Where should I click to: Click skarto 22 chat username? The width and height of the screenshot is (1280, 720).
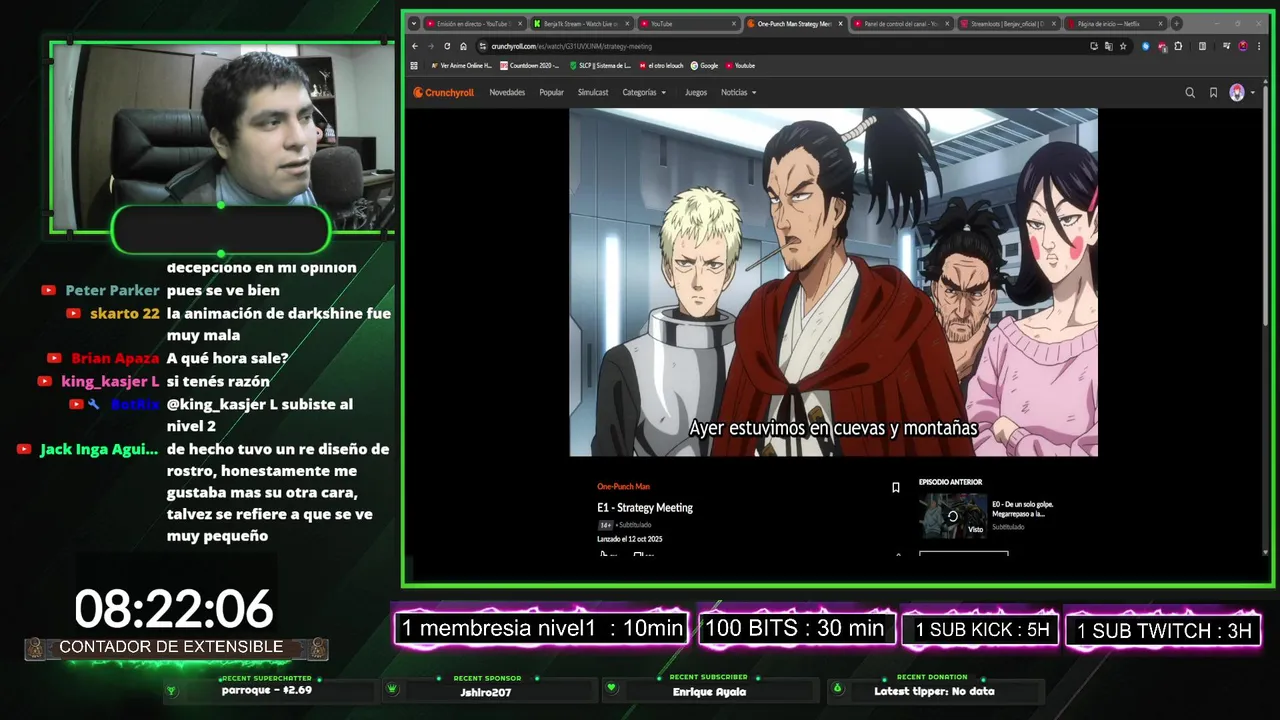(x=125, y=313)
